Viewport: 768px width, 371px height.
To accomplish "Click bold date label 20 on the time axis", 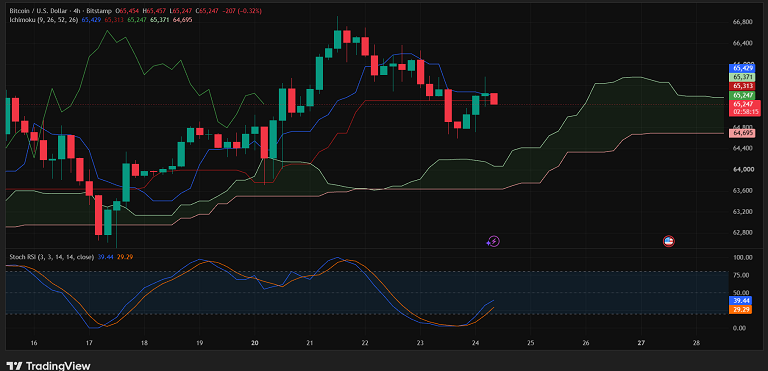I will pos(255,342).
